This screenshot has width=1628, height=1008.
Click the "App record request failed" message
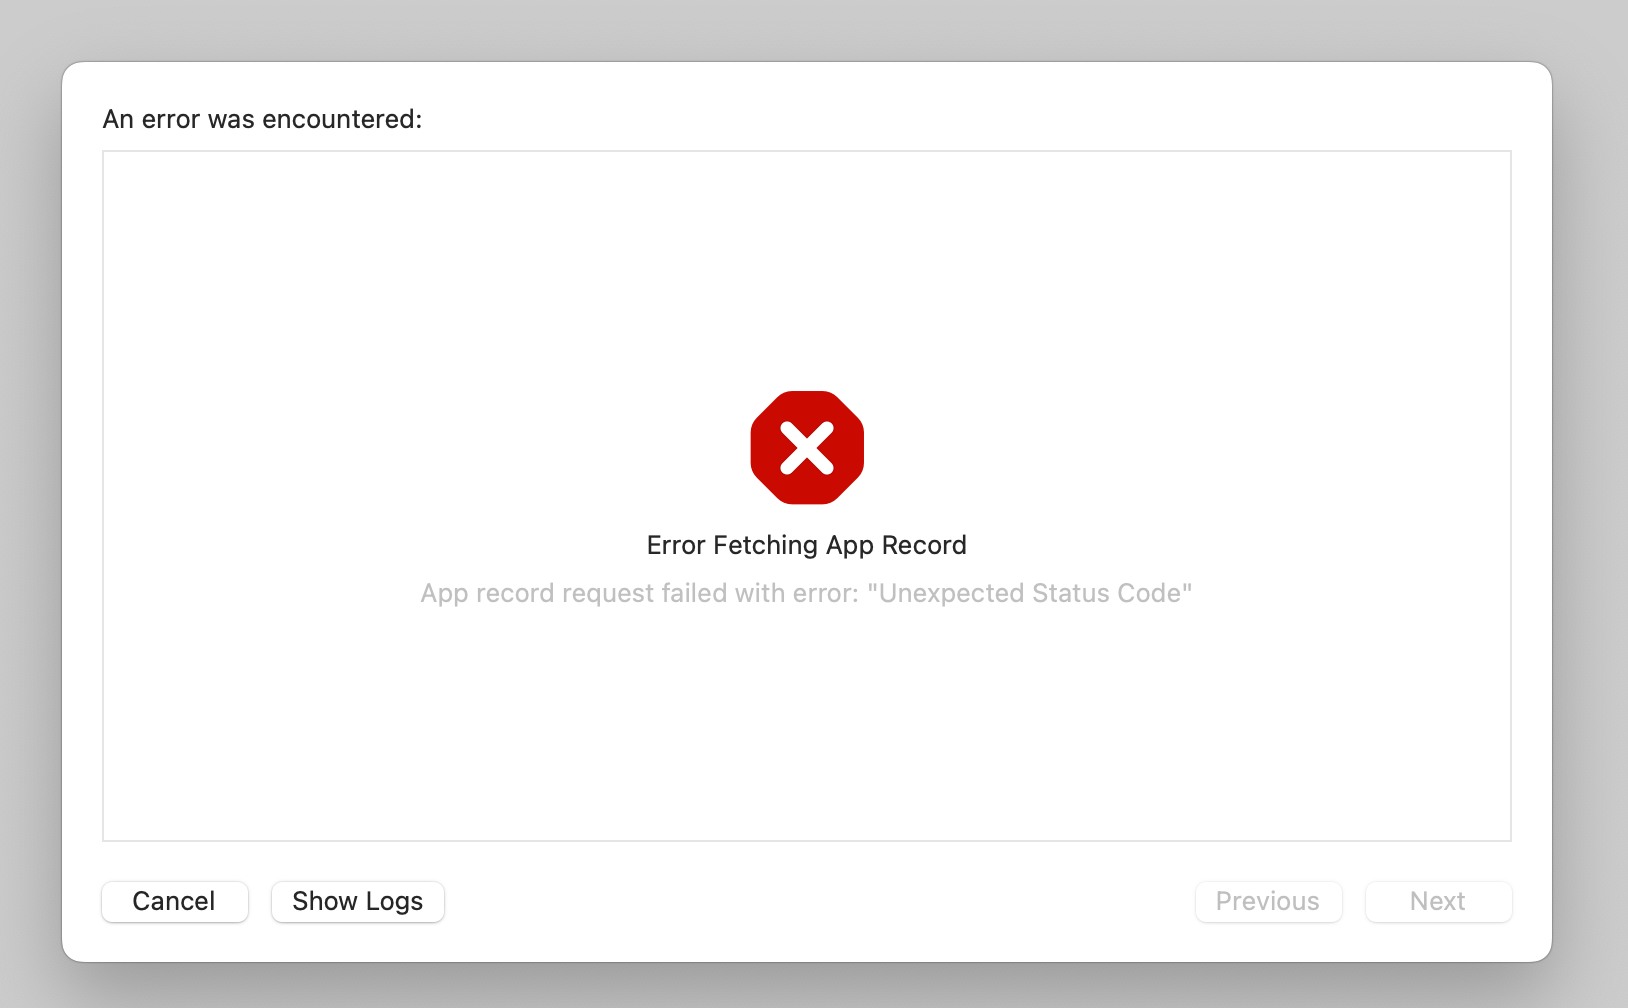point(806,593)
